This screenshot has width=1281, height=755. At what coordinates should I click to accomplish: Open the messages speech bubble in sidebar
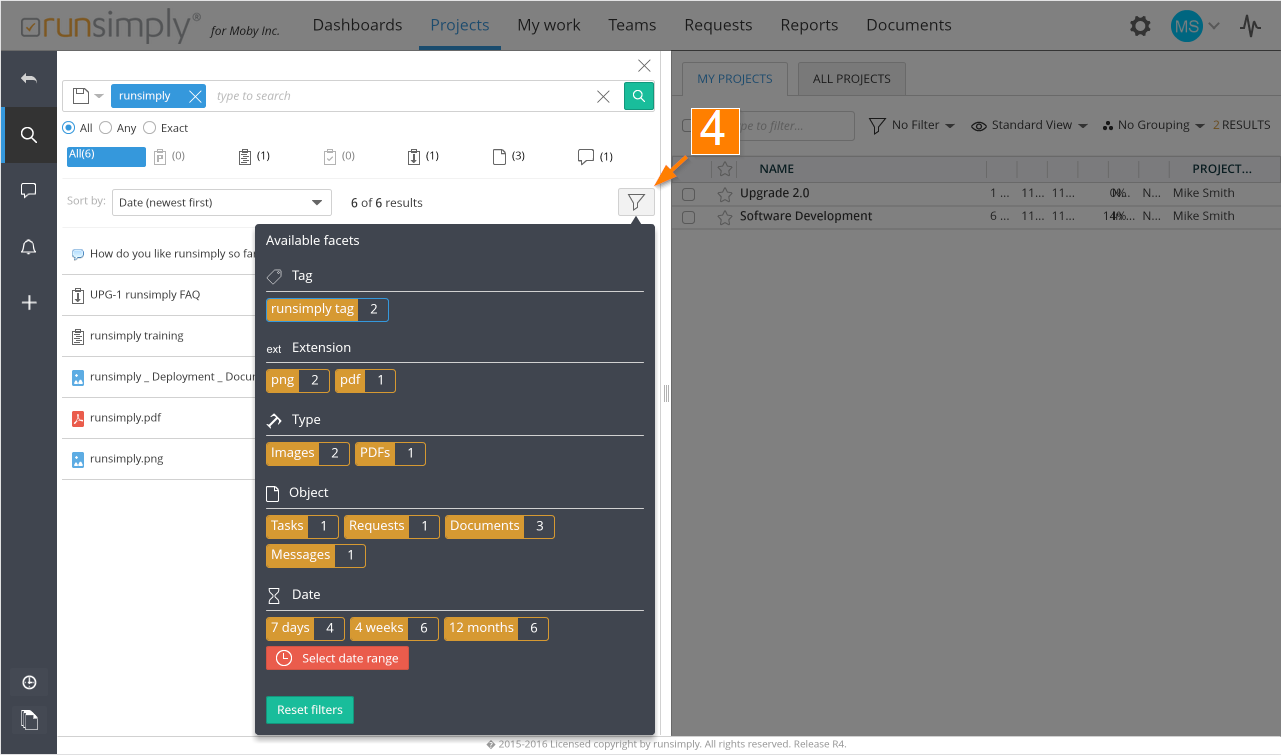coord(29,191)
